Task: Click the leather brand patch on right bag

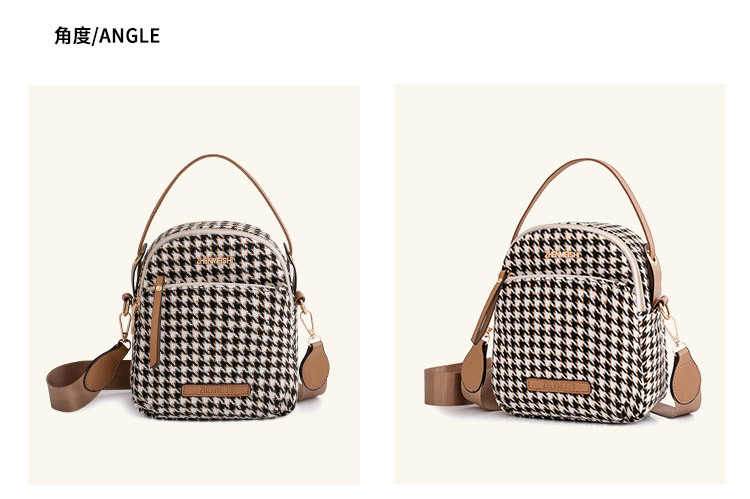Action: (559, 386)
